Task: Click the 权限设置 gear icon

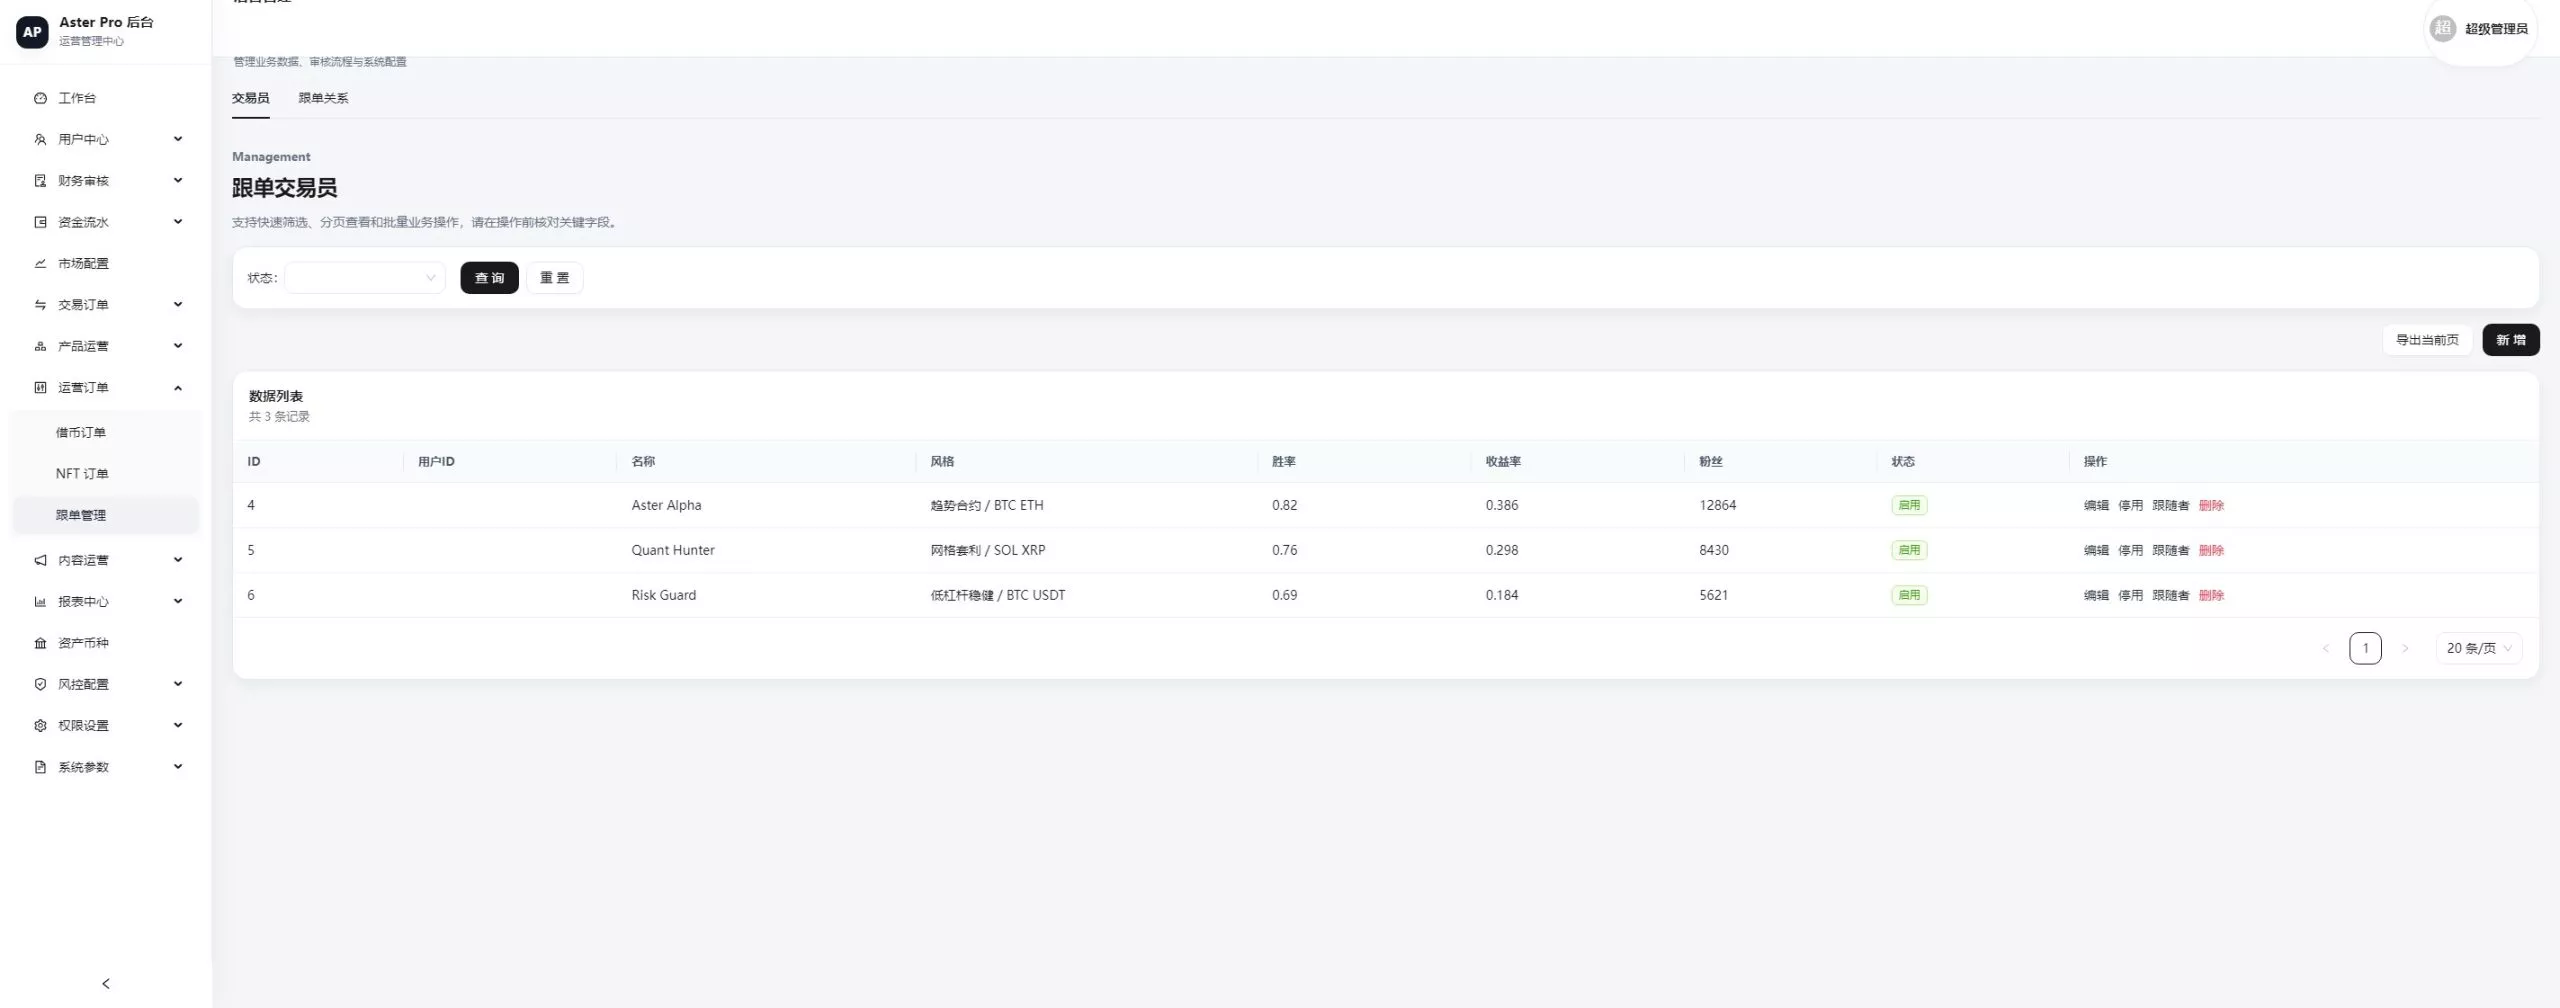Action: click(x=40, y=726)
